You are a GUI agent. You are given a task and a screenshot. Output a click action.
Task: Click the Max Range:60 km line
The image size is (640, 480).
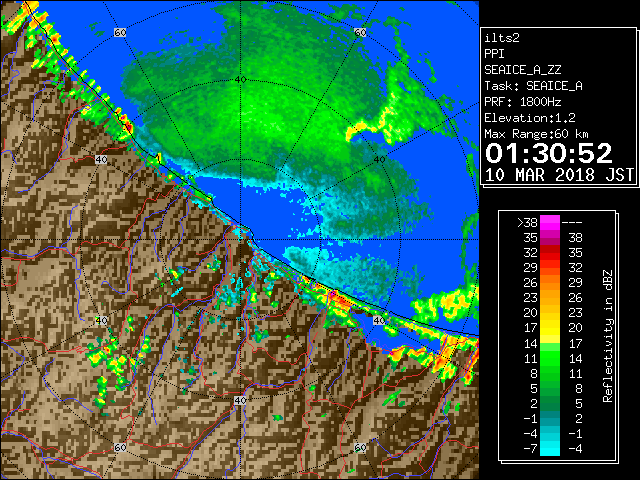tap(536, 134)
